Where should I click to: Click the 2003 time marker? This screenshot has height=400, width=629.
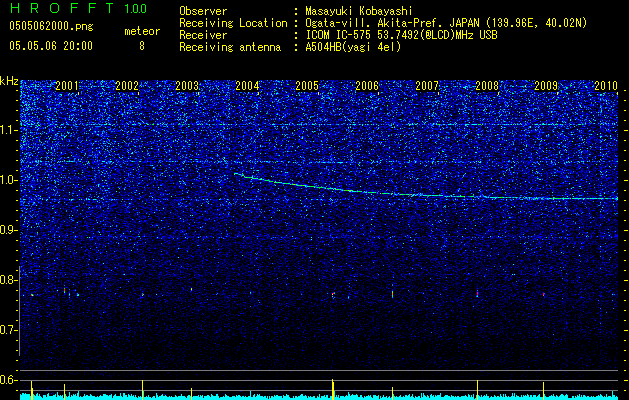click(x=187, y=85)
